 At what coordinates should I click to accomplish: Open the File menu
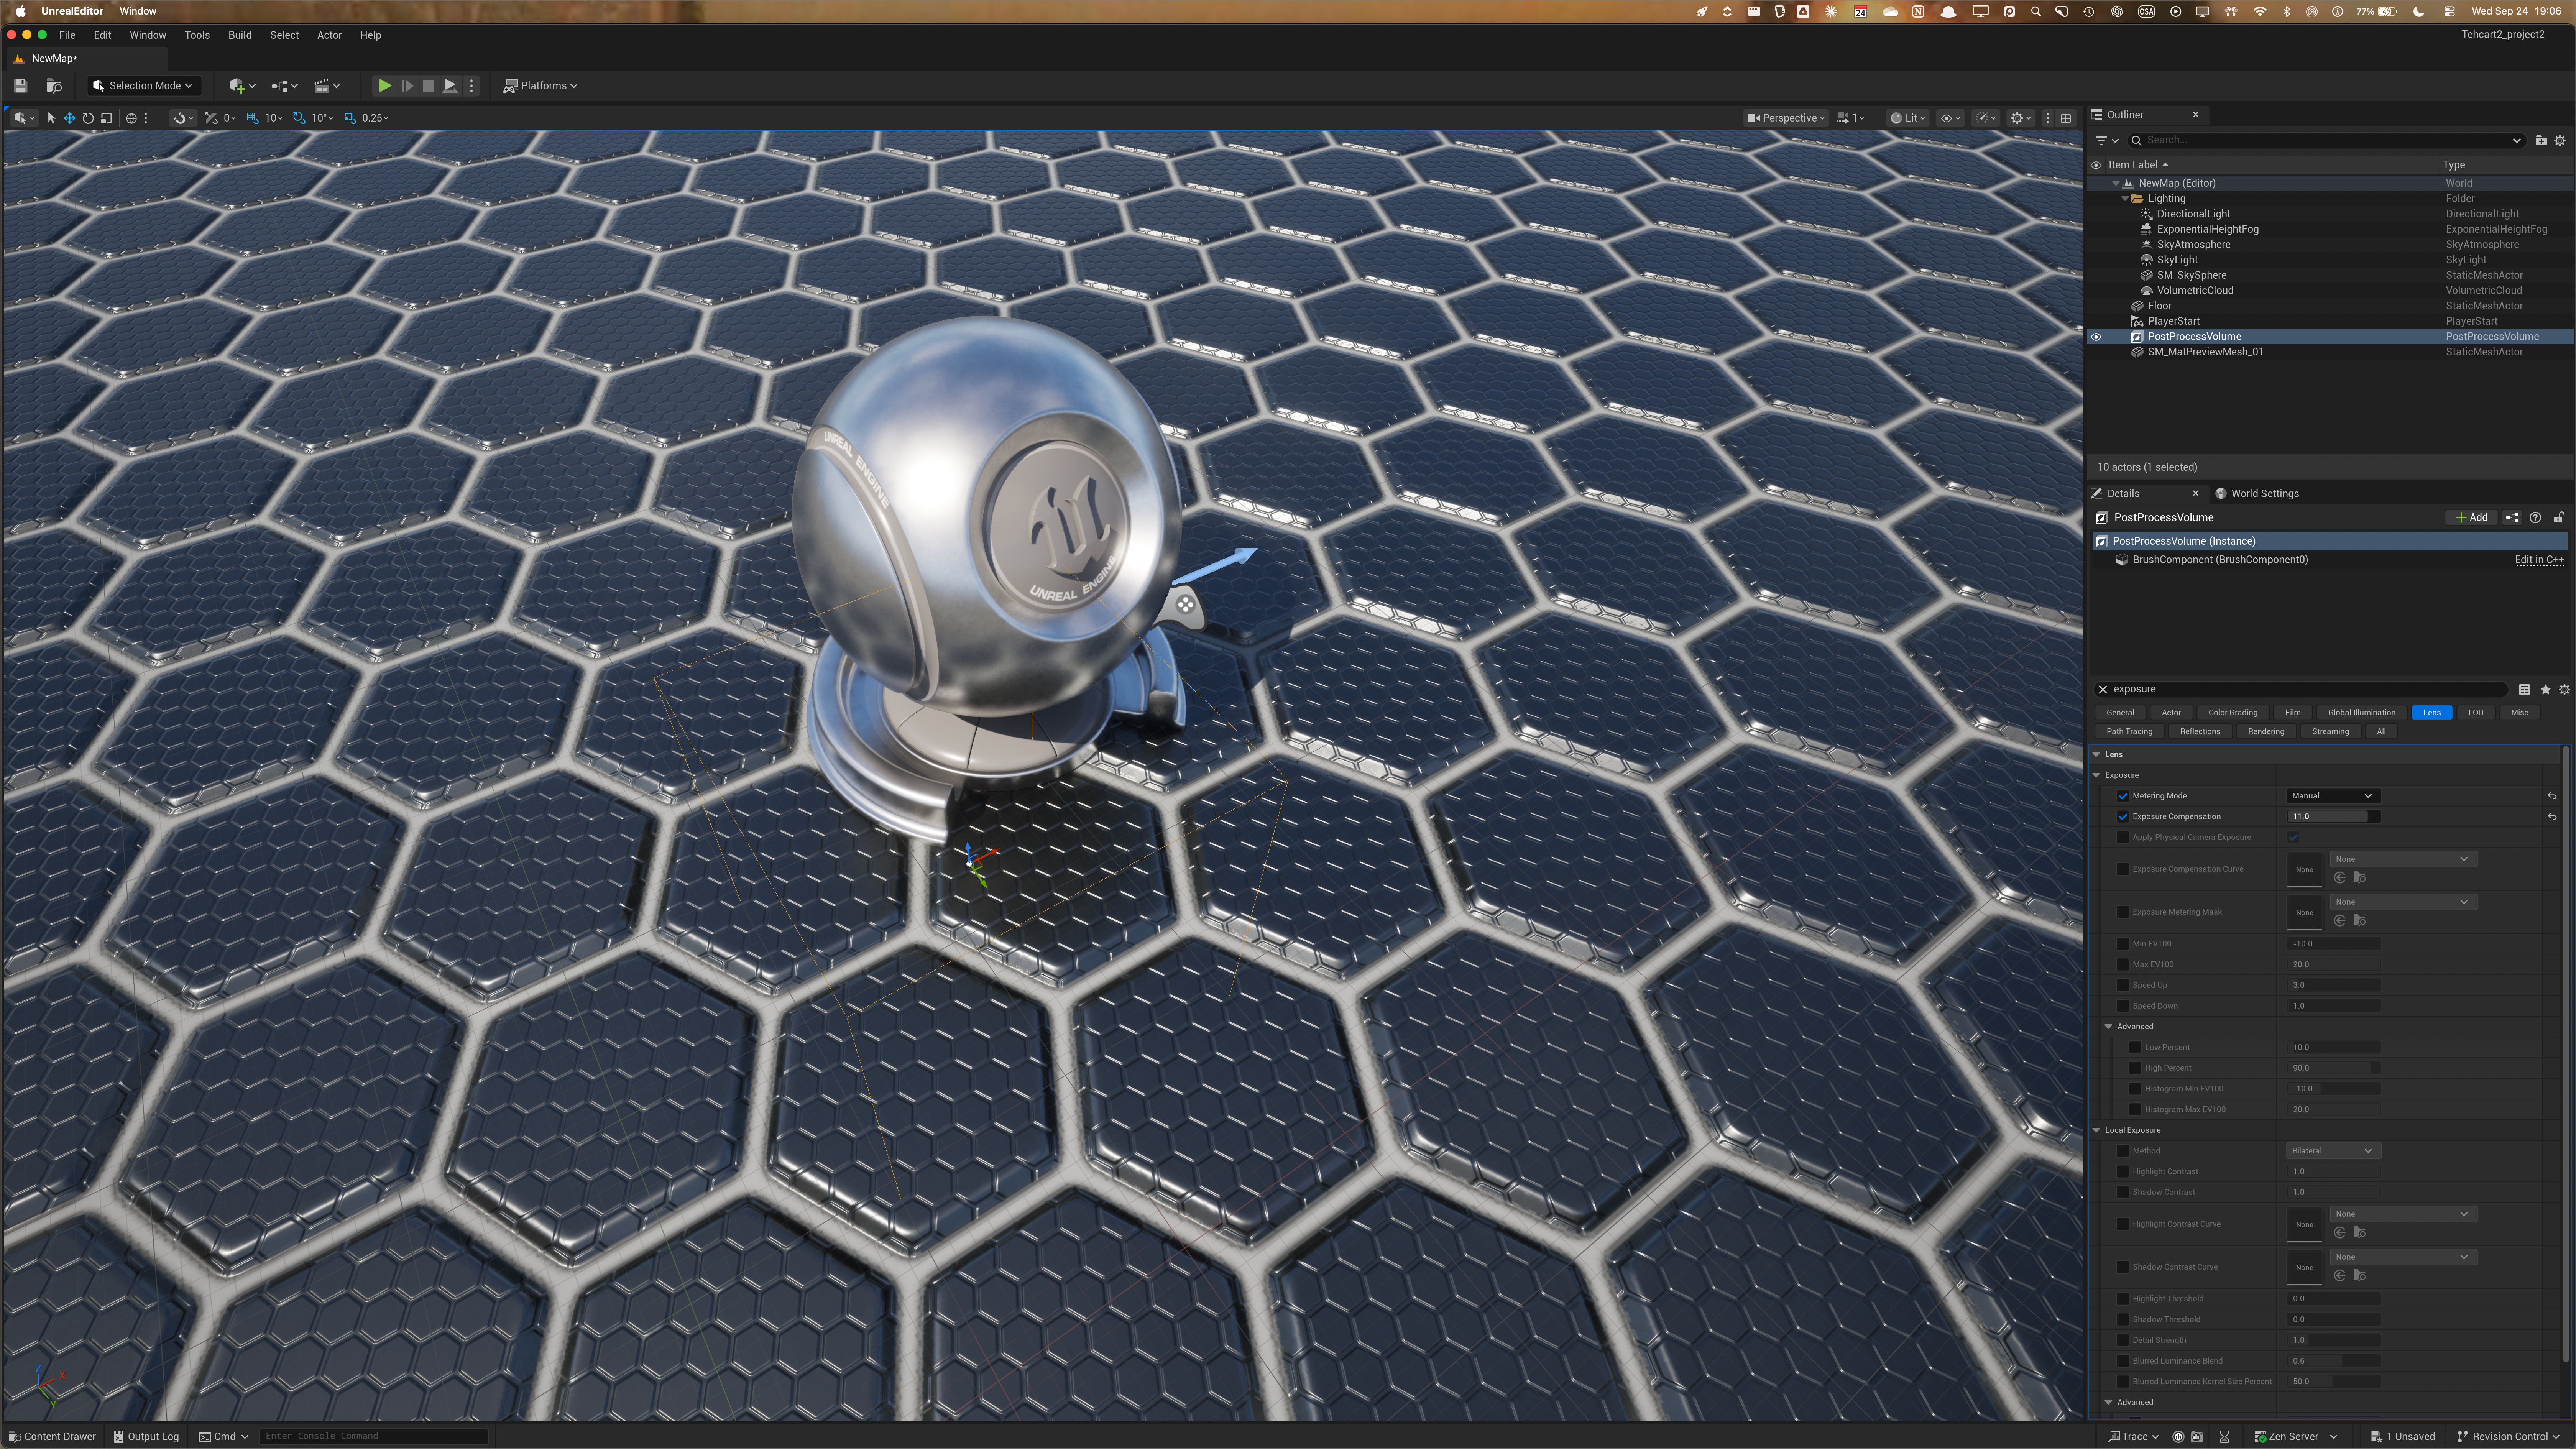[x=67, y=35]
